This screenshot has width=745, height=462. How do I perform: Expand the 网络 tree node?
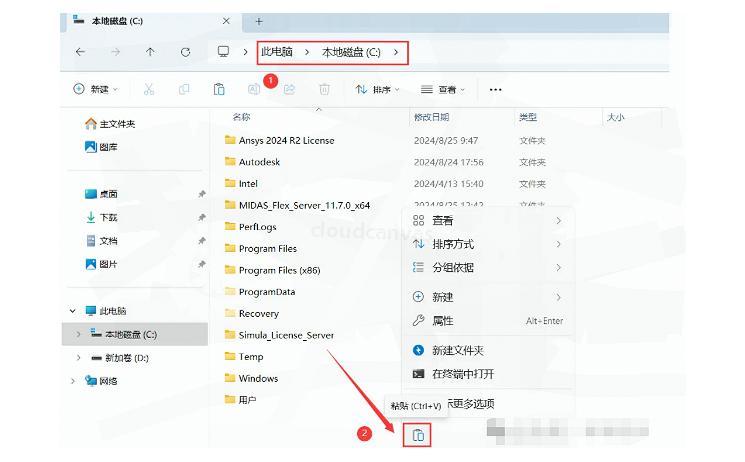coord(73,381)
